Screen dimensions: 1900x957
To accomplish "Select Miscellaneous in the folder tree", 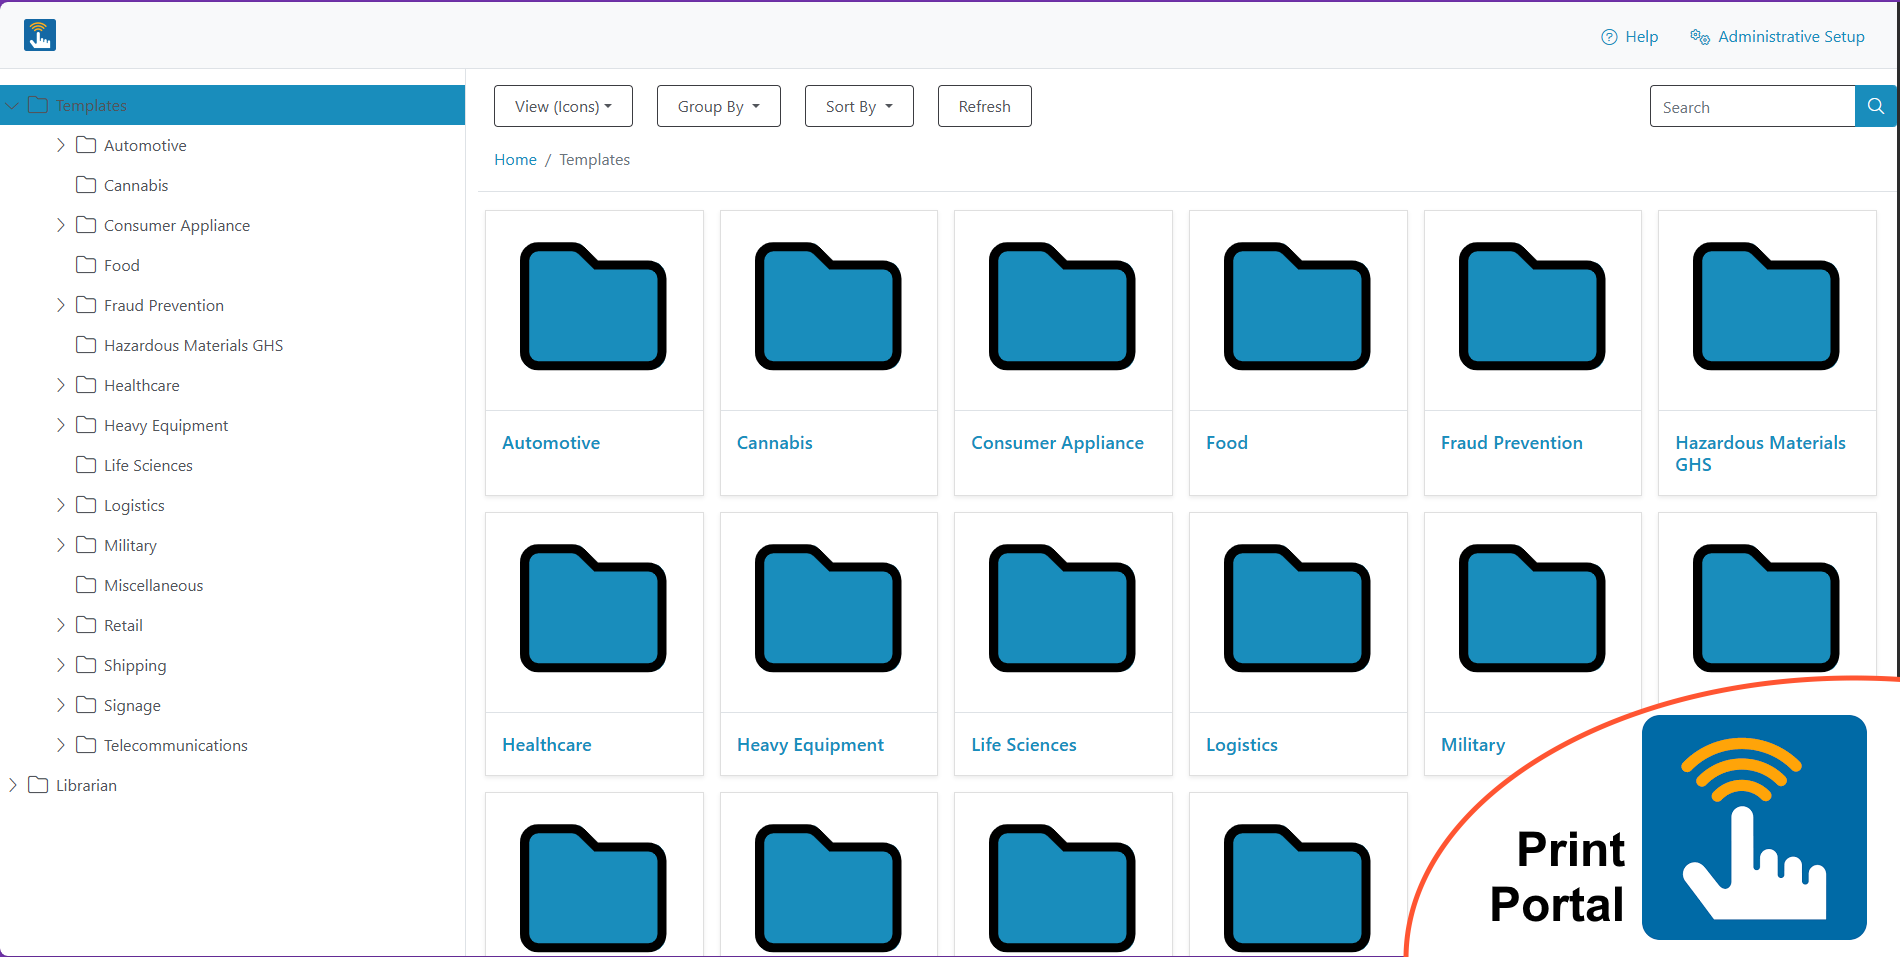I will click(x=153, y=585).
